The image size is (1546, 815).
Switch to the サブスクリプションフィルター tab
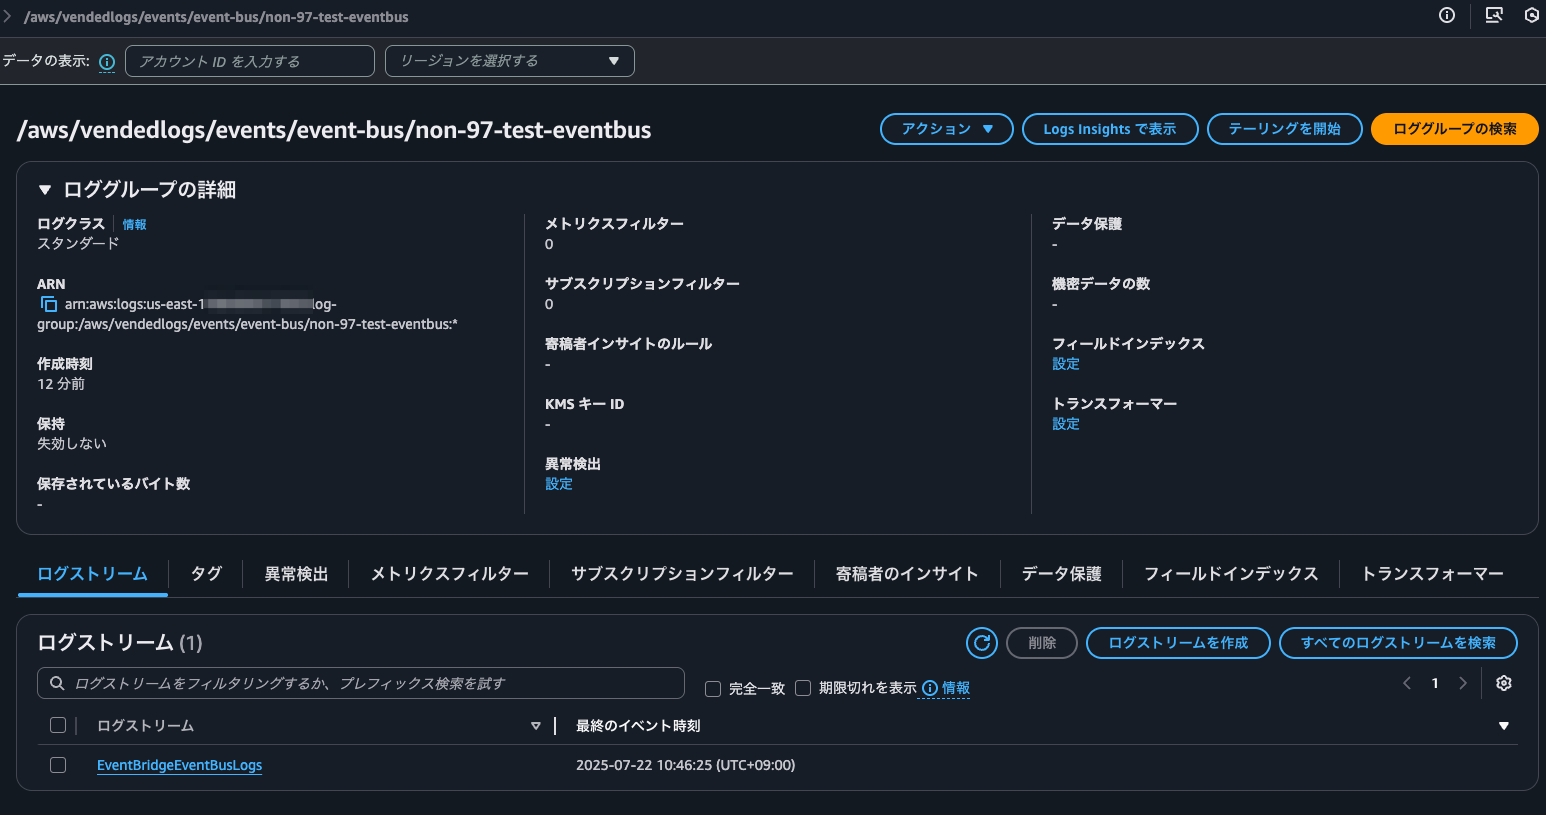(682, 574)
